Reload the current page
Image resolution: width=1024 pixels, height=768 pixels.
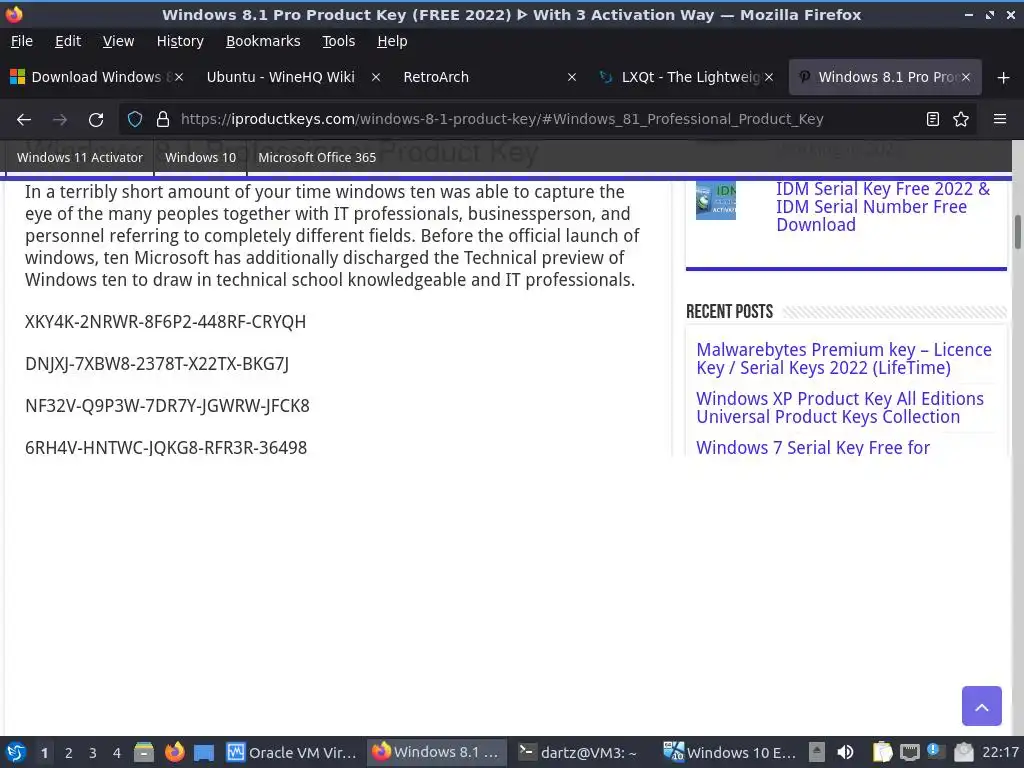(96, 120)
